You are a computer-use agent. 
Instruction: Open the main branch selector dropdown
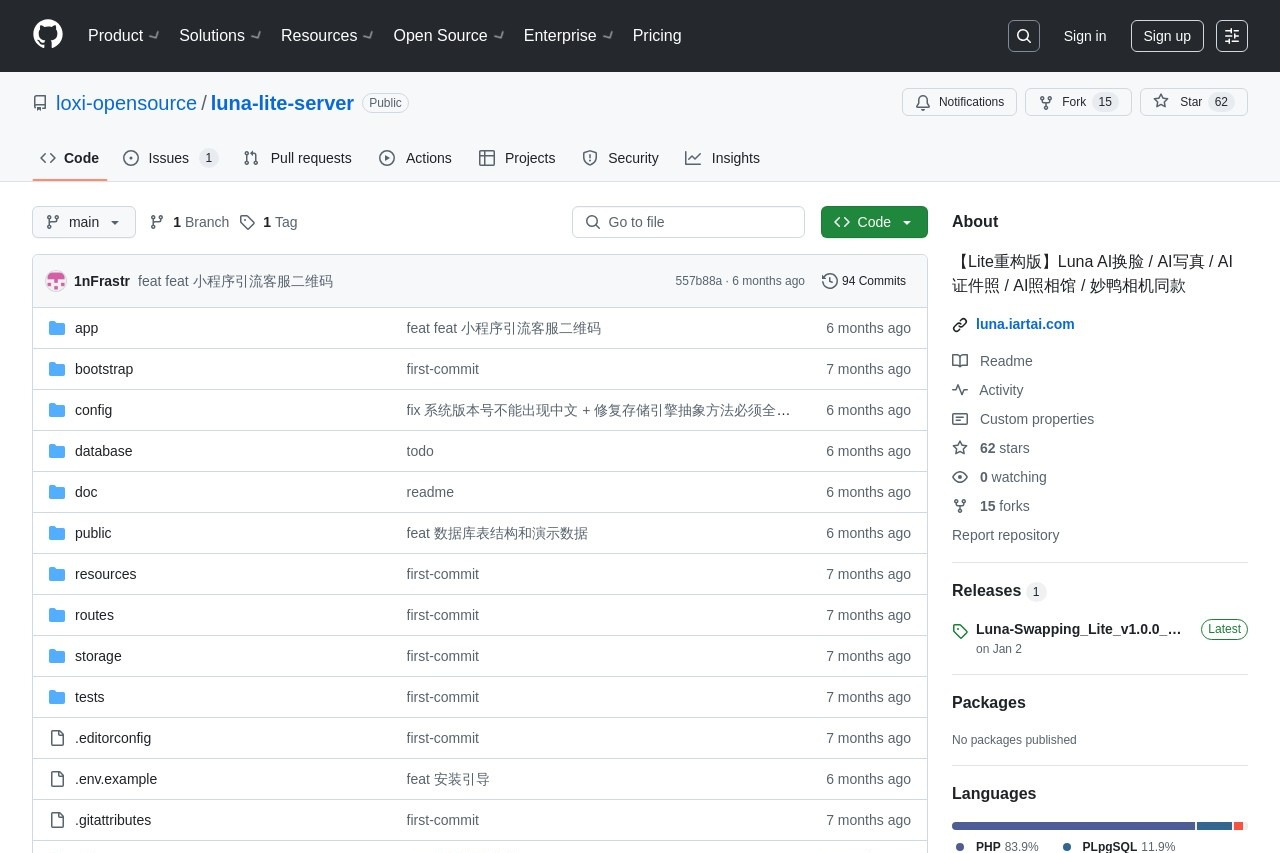[x=84, y=222]
